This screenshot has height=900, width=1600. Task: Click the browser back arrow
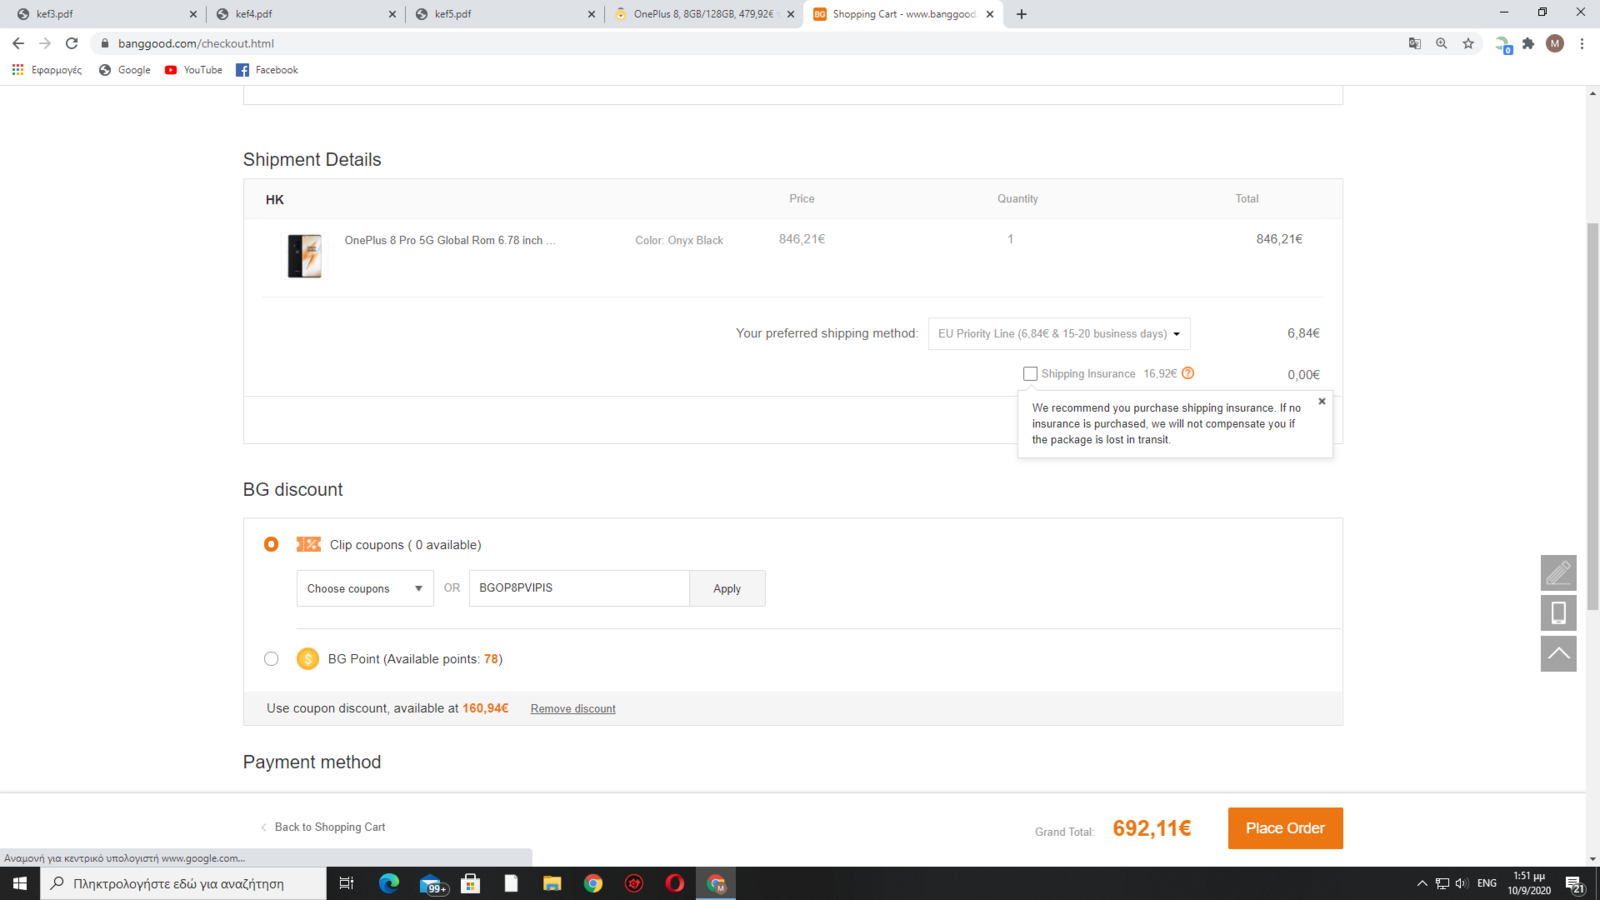18,43
